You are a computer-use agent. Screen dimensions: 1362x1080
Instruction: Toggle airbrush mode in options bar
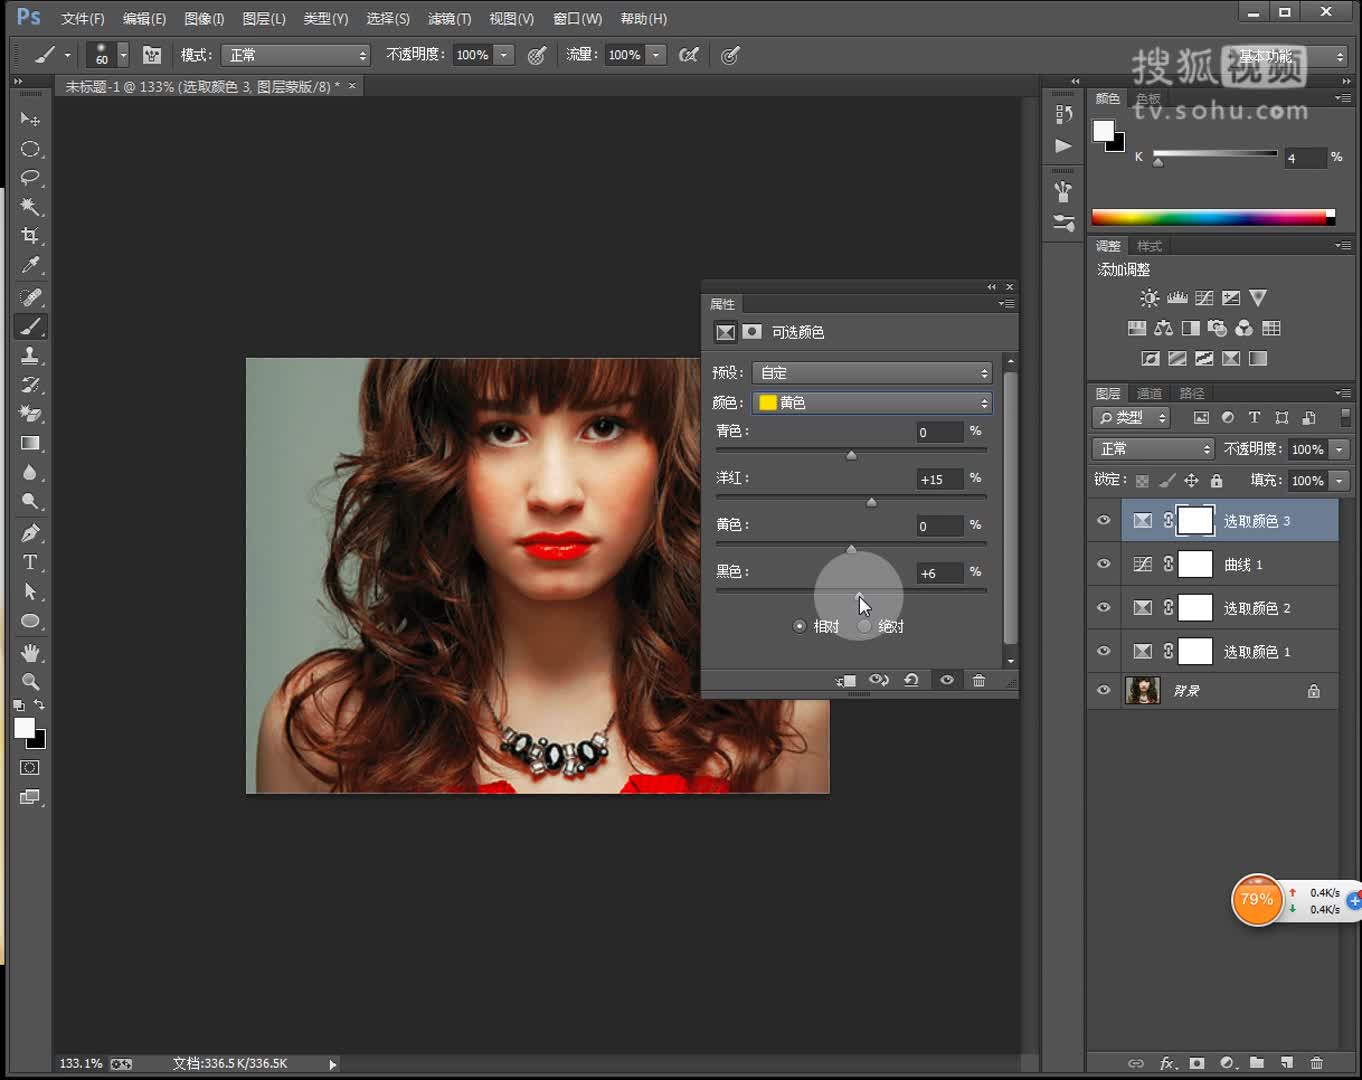coord(689,55)
